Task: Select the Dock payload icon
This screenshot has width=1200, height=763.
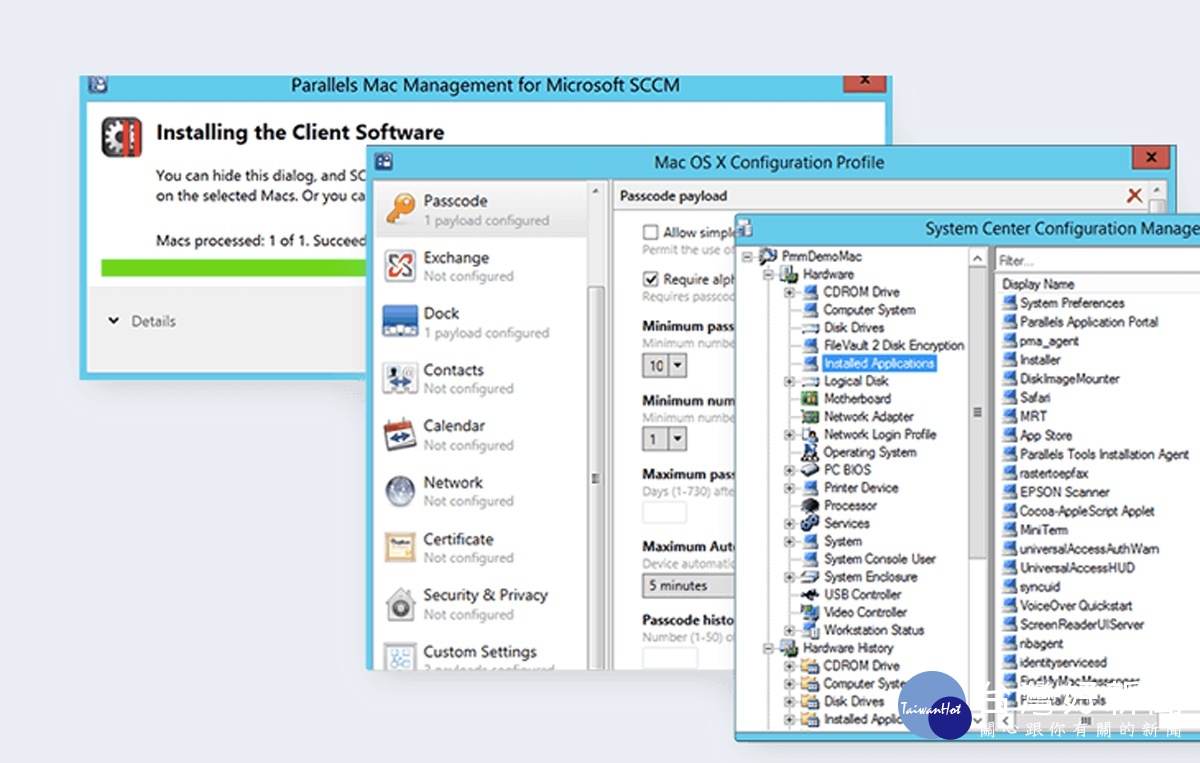Action: click(x=400, y=322)
